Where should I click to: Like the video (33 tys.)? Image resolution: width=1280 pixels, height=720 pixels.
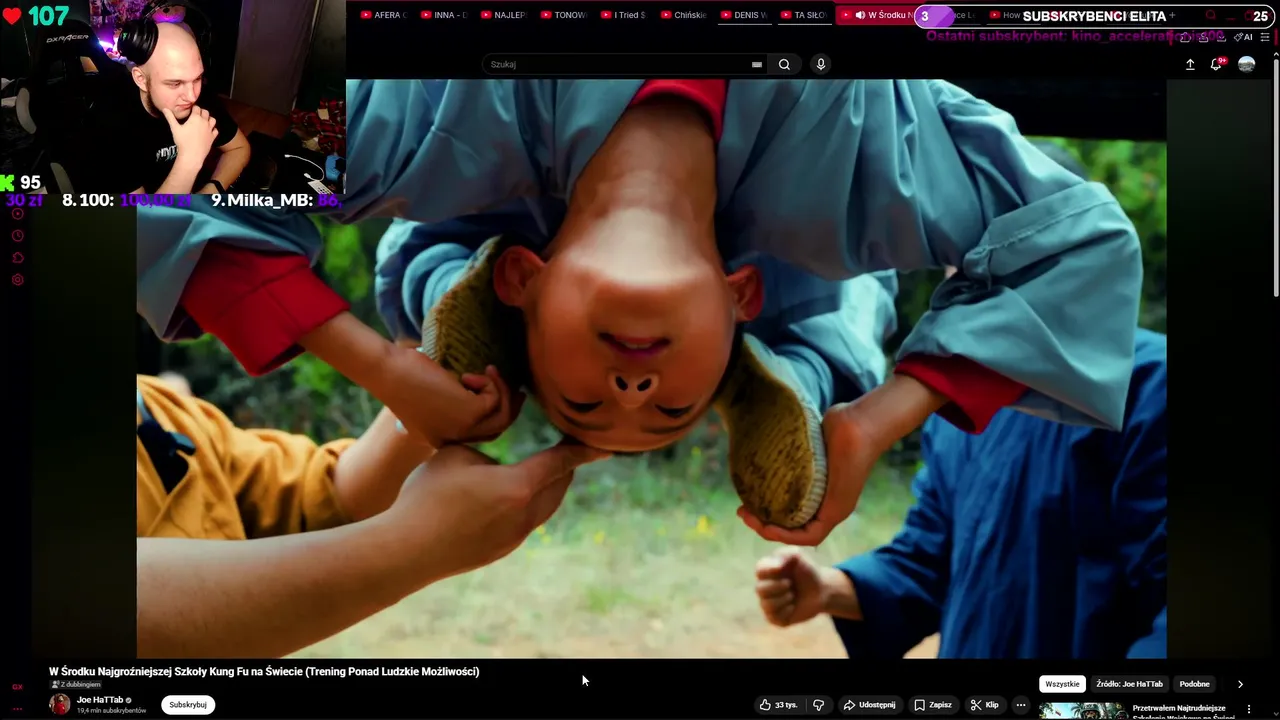[x=778, y=705]
